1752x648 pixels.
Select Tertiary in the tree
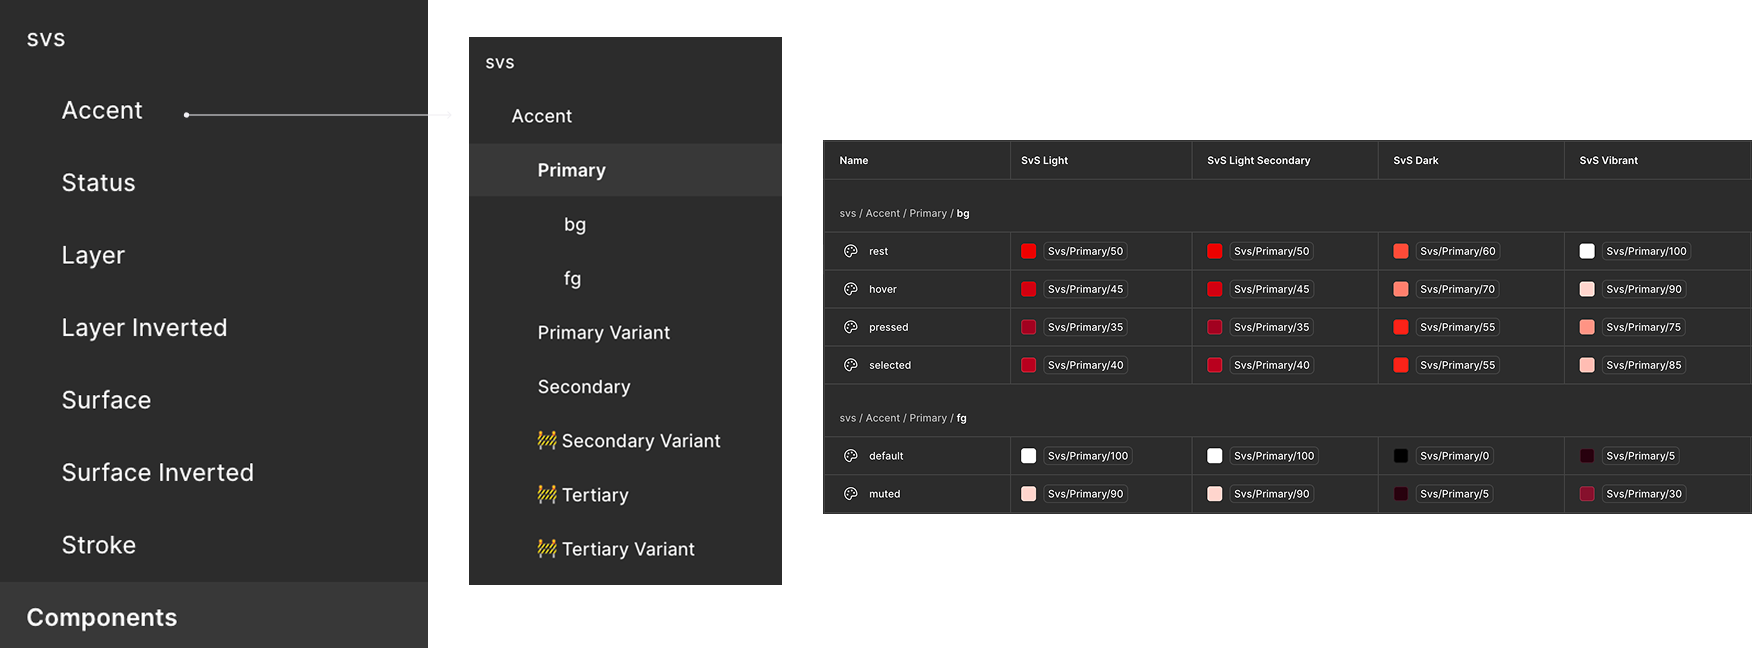[595, 495]
